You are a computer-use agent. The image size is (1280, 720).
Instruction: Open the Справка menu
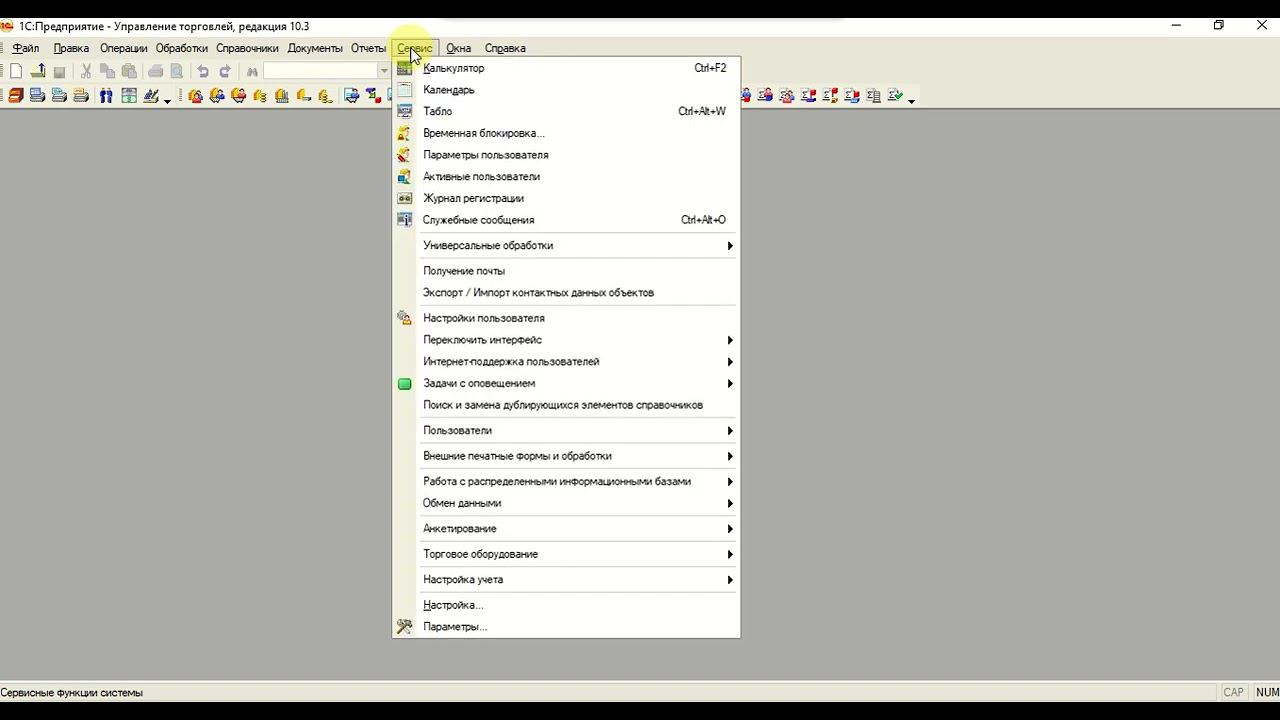click(505, 48)
